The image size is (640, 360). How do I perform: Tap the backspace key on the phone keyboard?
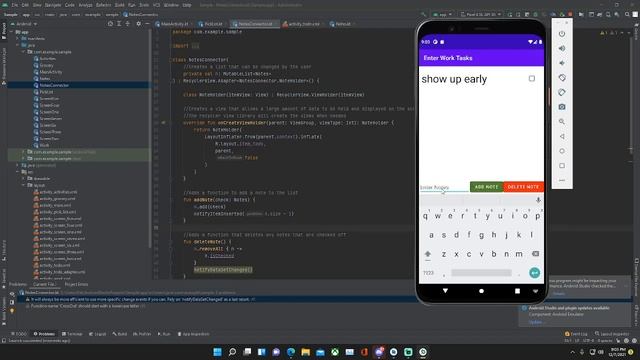click(535, 254)
